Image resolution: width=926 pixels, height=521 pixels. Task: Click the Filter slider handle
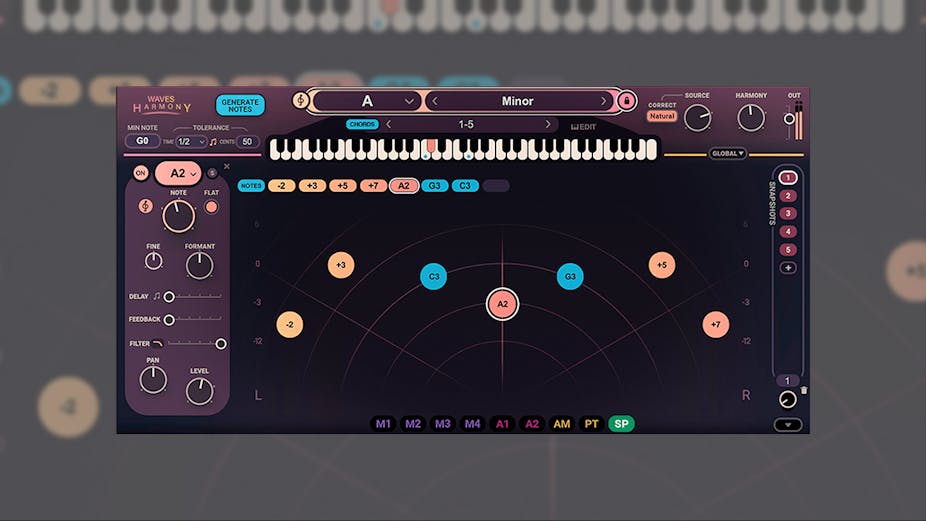point(221,344)
